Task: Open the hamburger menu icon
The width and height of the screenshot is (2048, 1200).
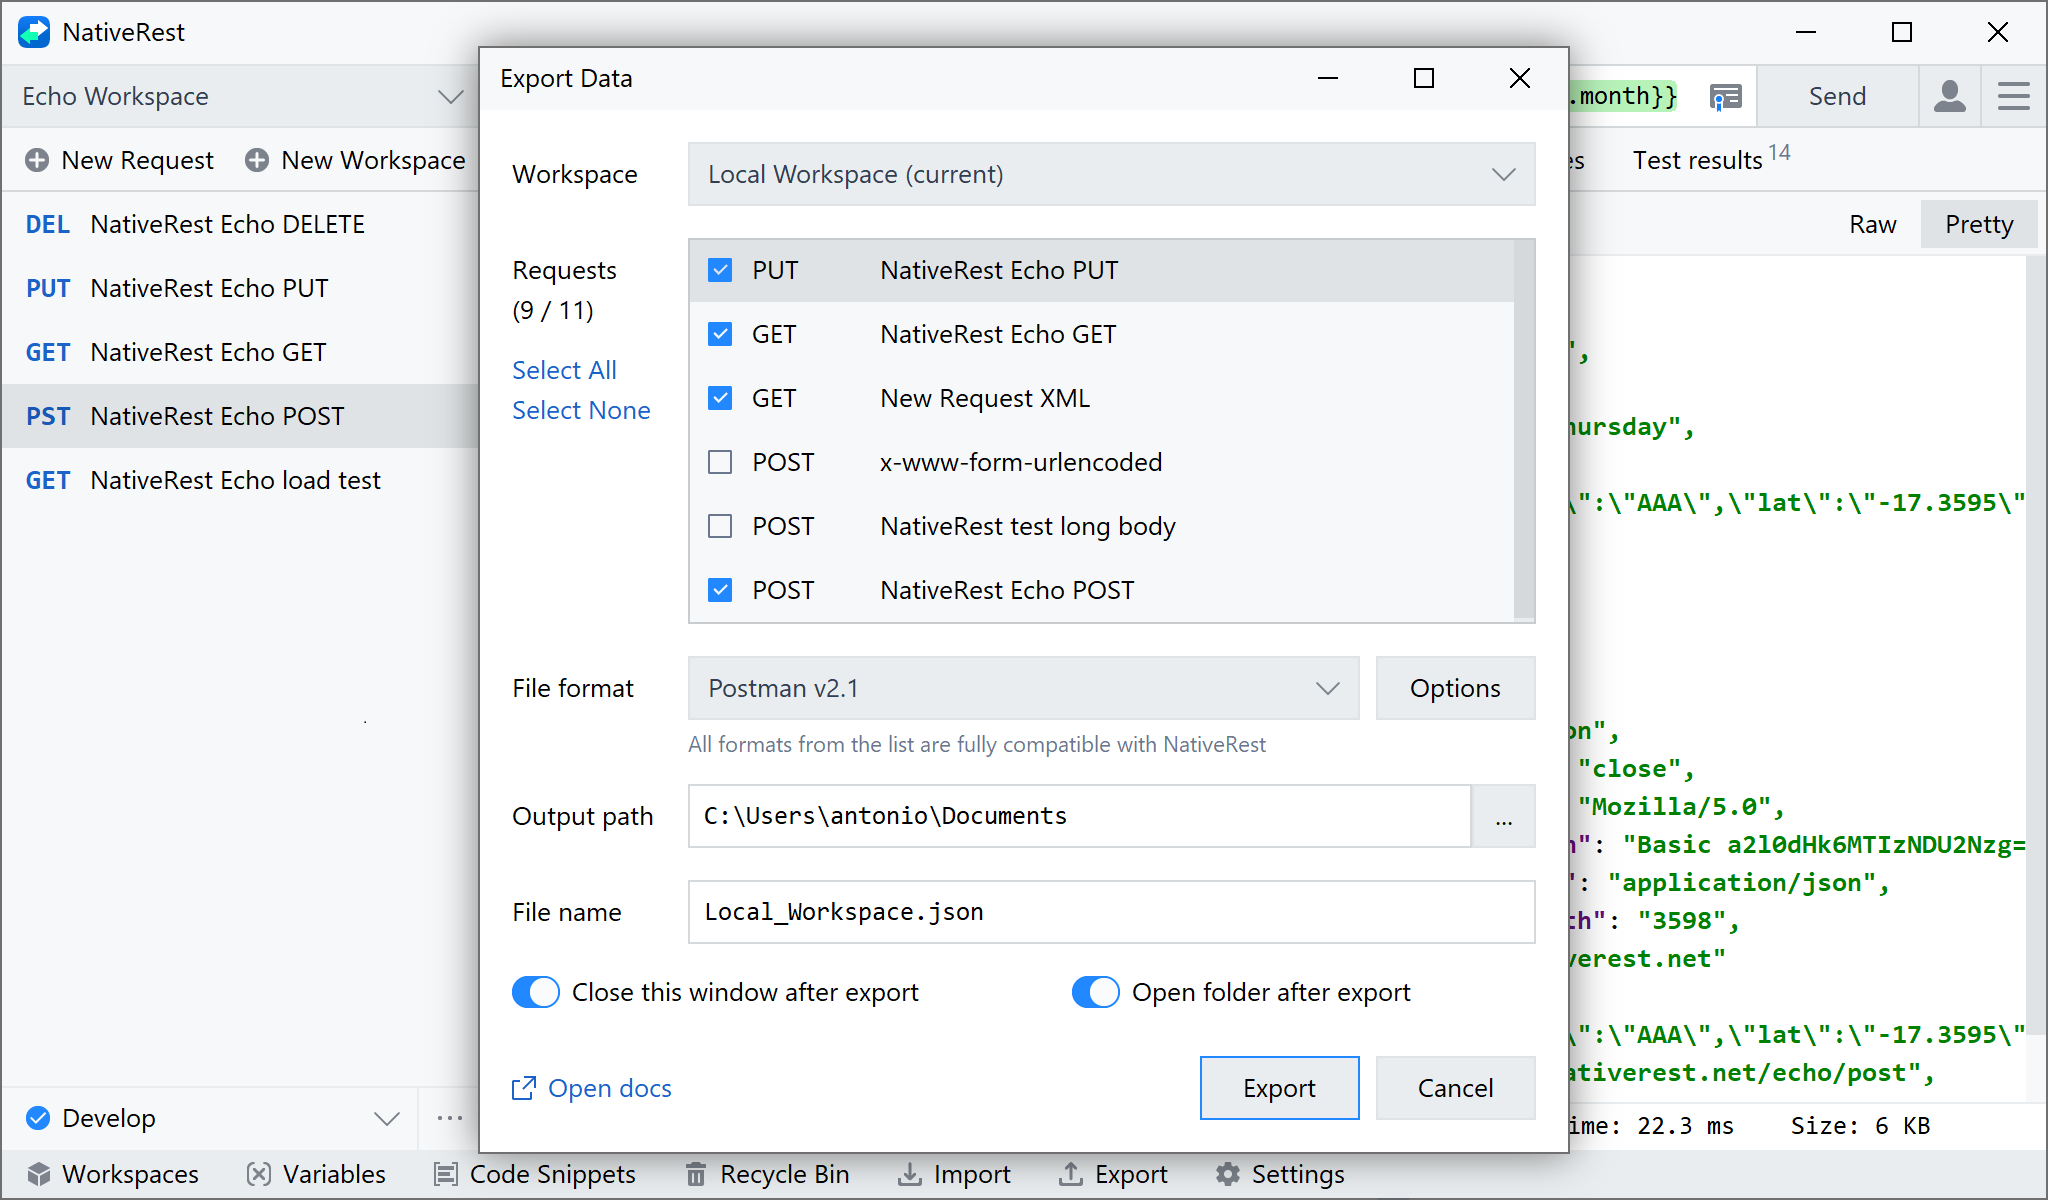Action: click(x=2013, y=96)
